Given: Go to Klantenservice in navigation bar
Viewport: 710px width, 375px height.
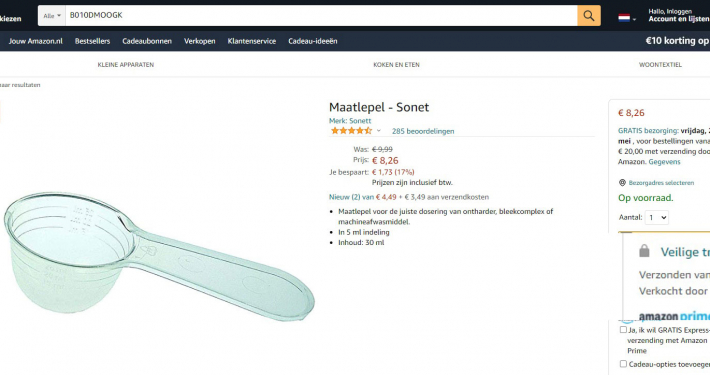Looking at the screenshot, I should [x=252, y=41].
